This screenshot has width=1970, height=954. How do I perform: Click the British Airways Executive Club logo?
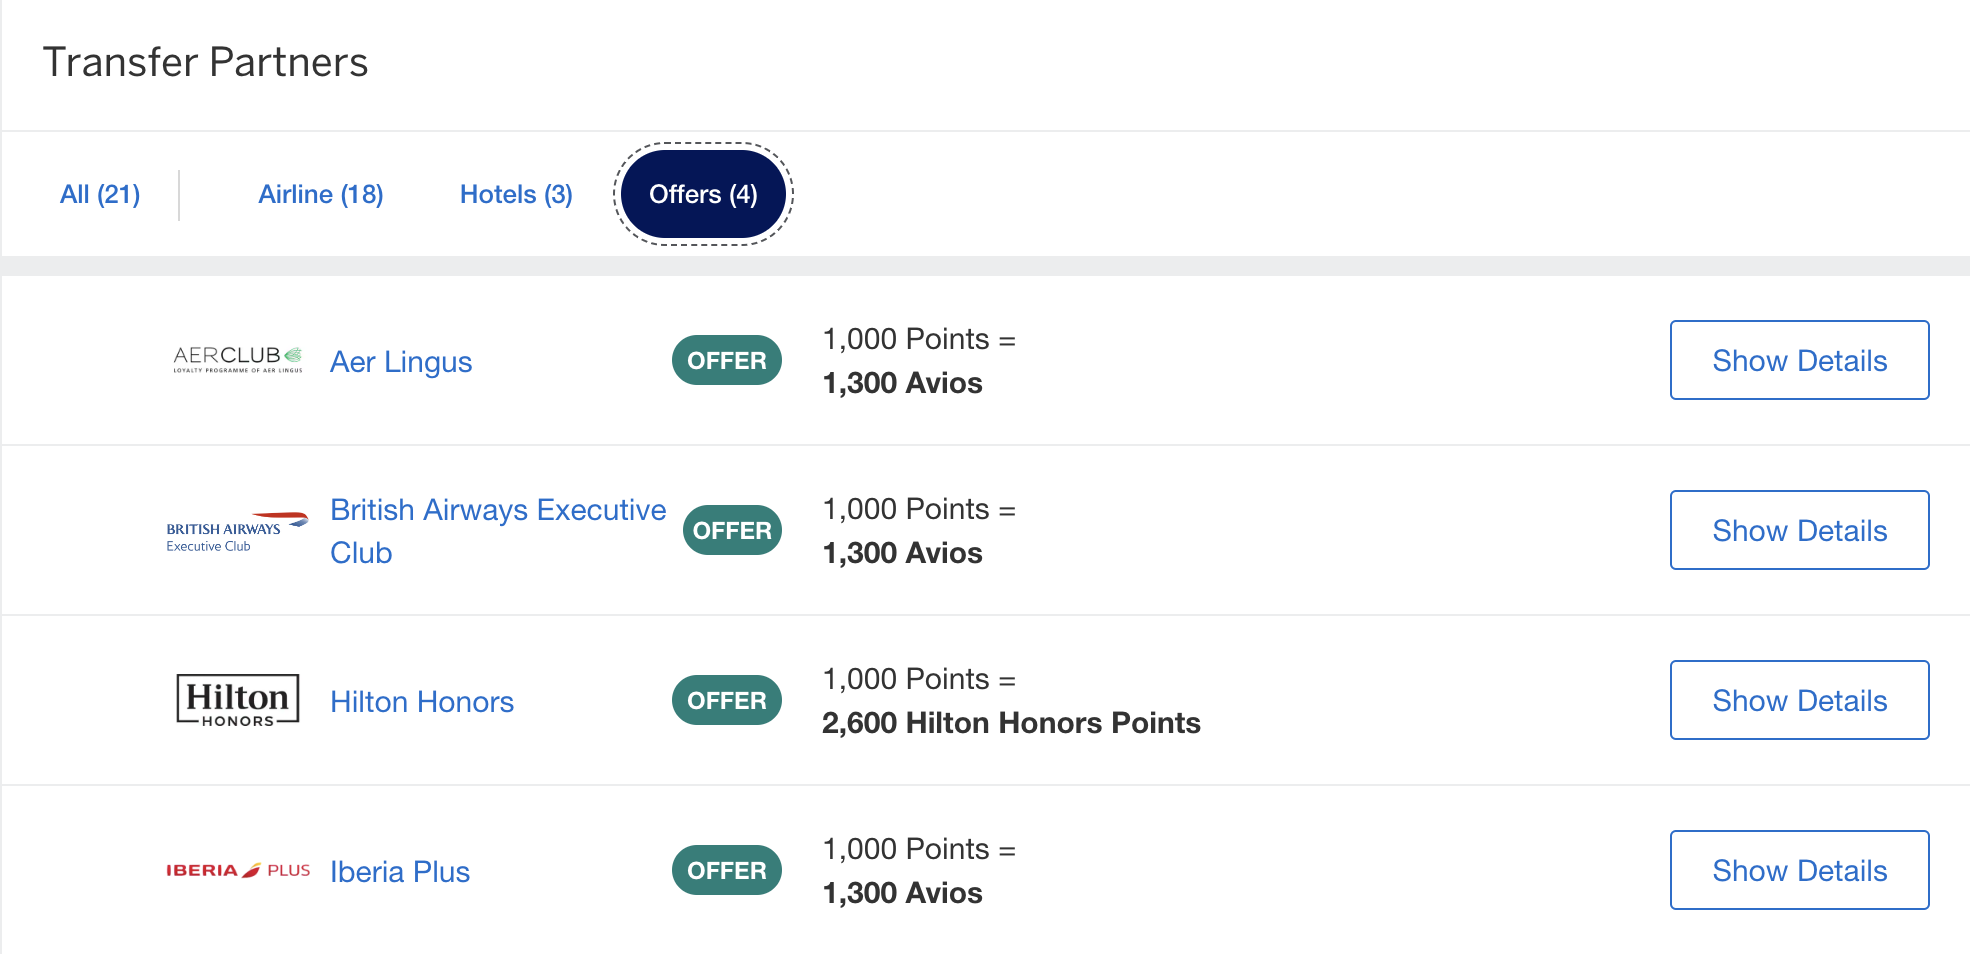coord(237,531)
